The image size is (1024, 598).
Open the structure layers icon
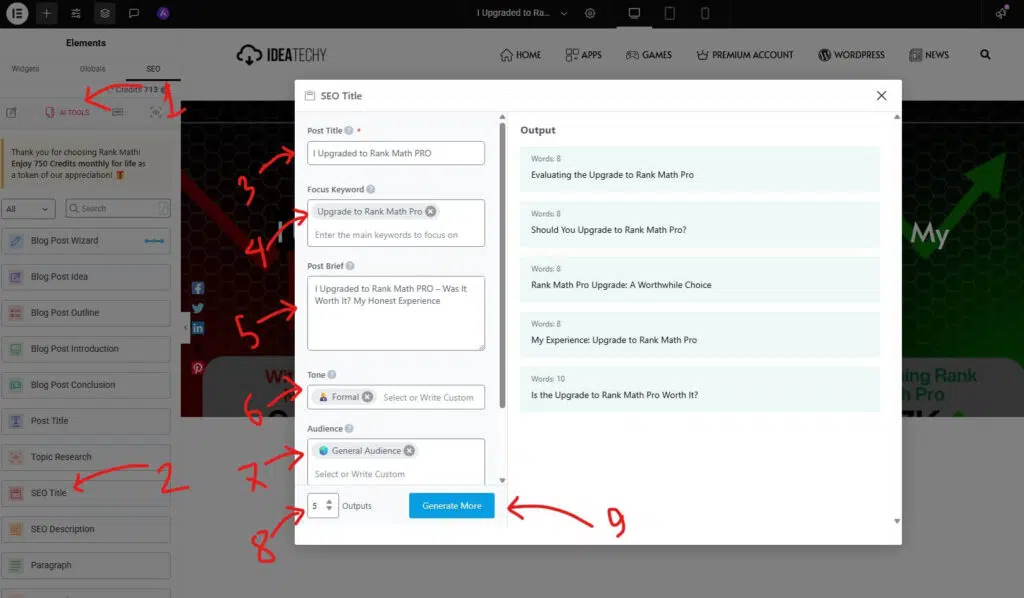coord(104,13)
